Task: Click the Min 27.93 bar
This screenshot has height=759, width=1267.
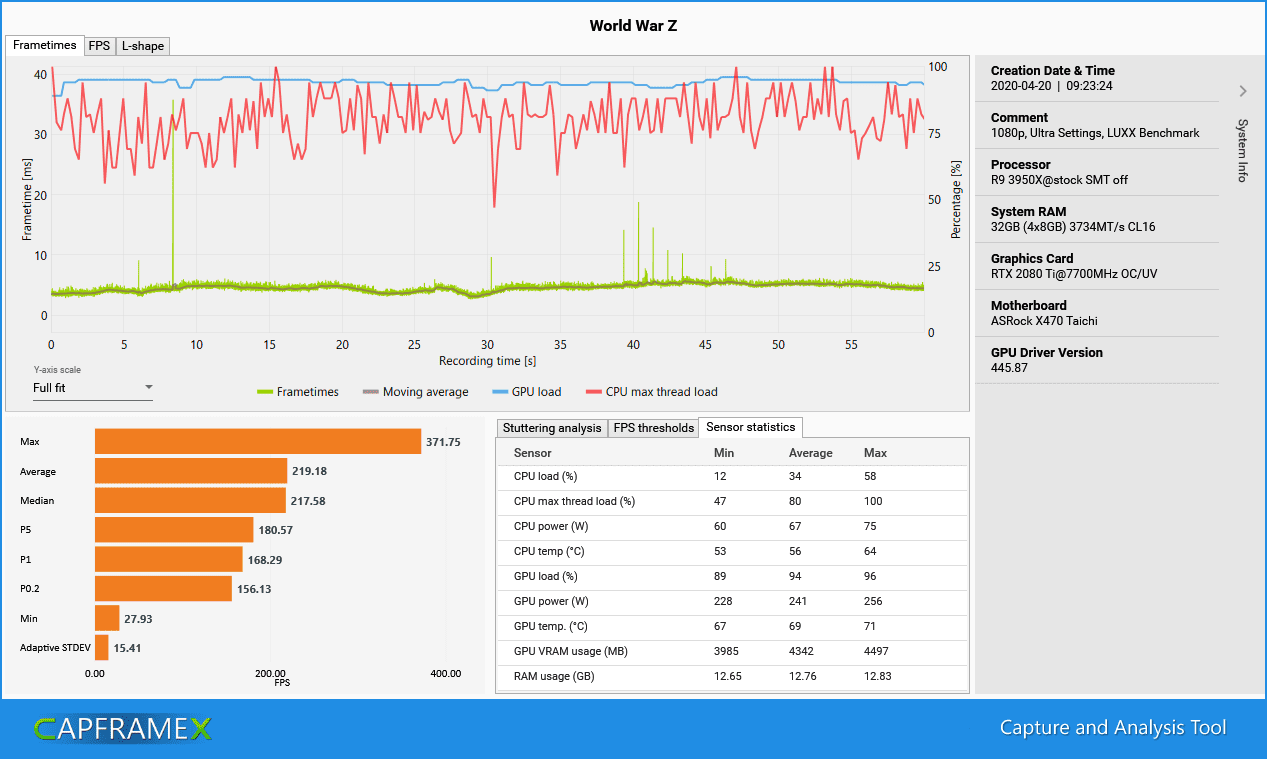Action: pos(107,618)
